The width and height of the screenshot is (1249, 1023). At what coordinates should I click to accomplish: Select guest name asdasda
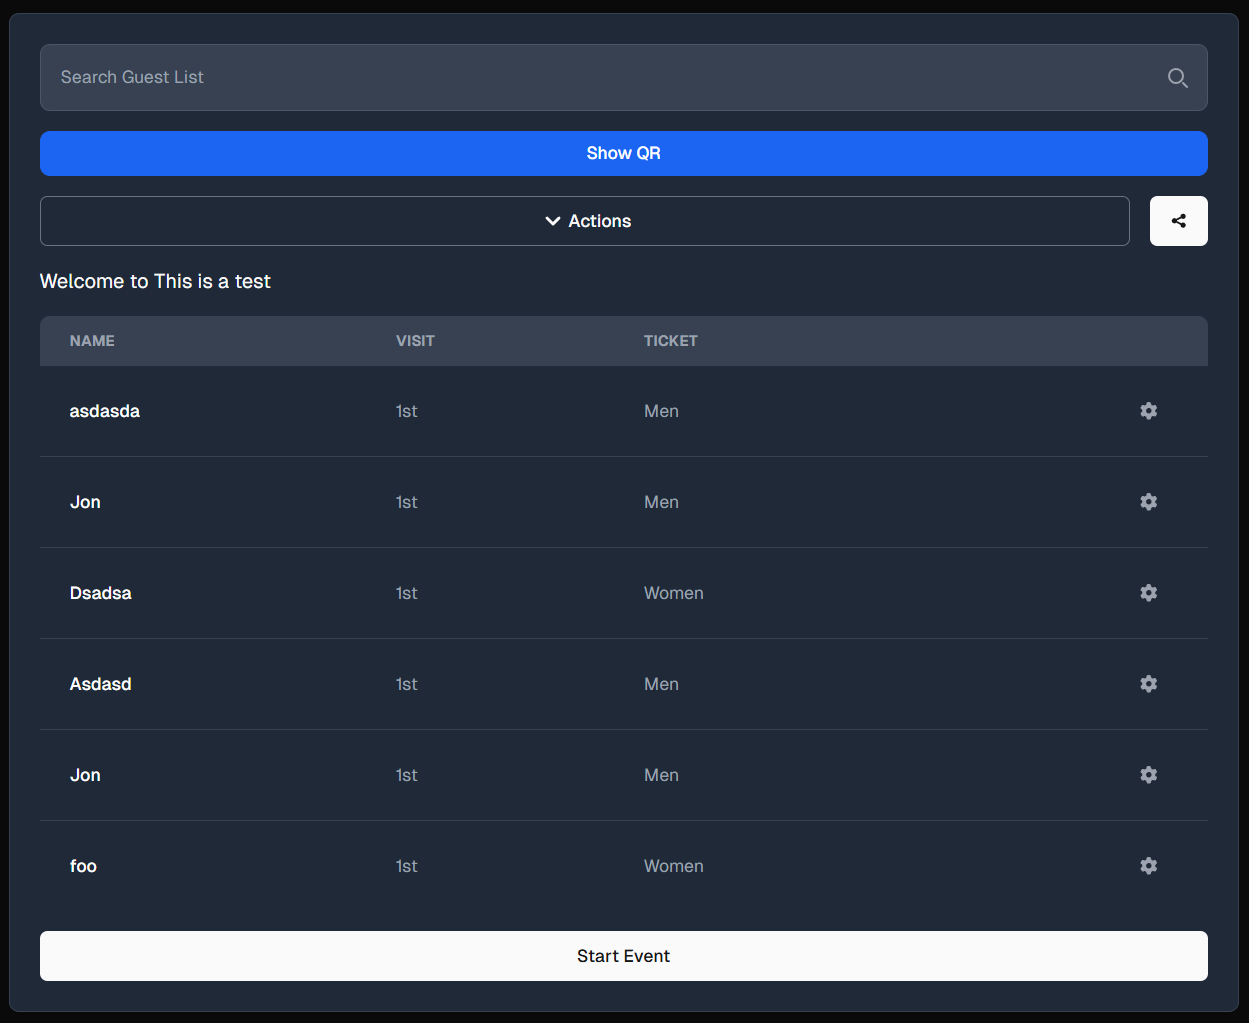(x=105, y=411)
